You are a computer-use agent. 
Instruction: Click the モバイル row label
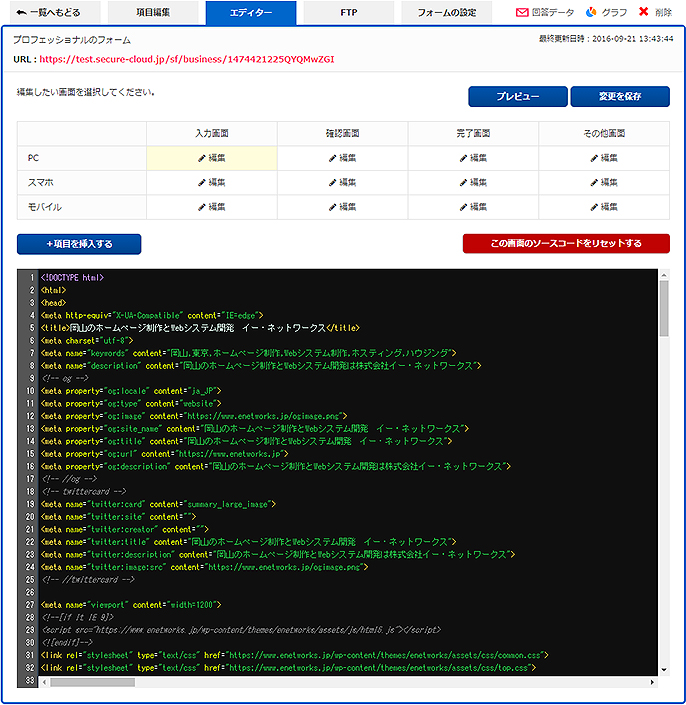point(45,207)
